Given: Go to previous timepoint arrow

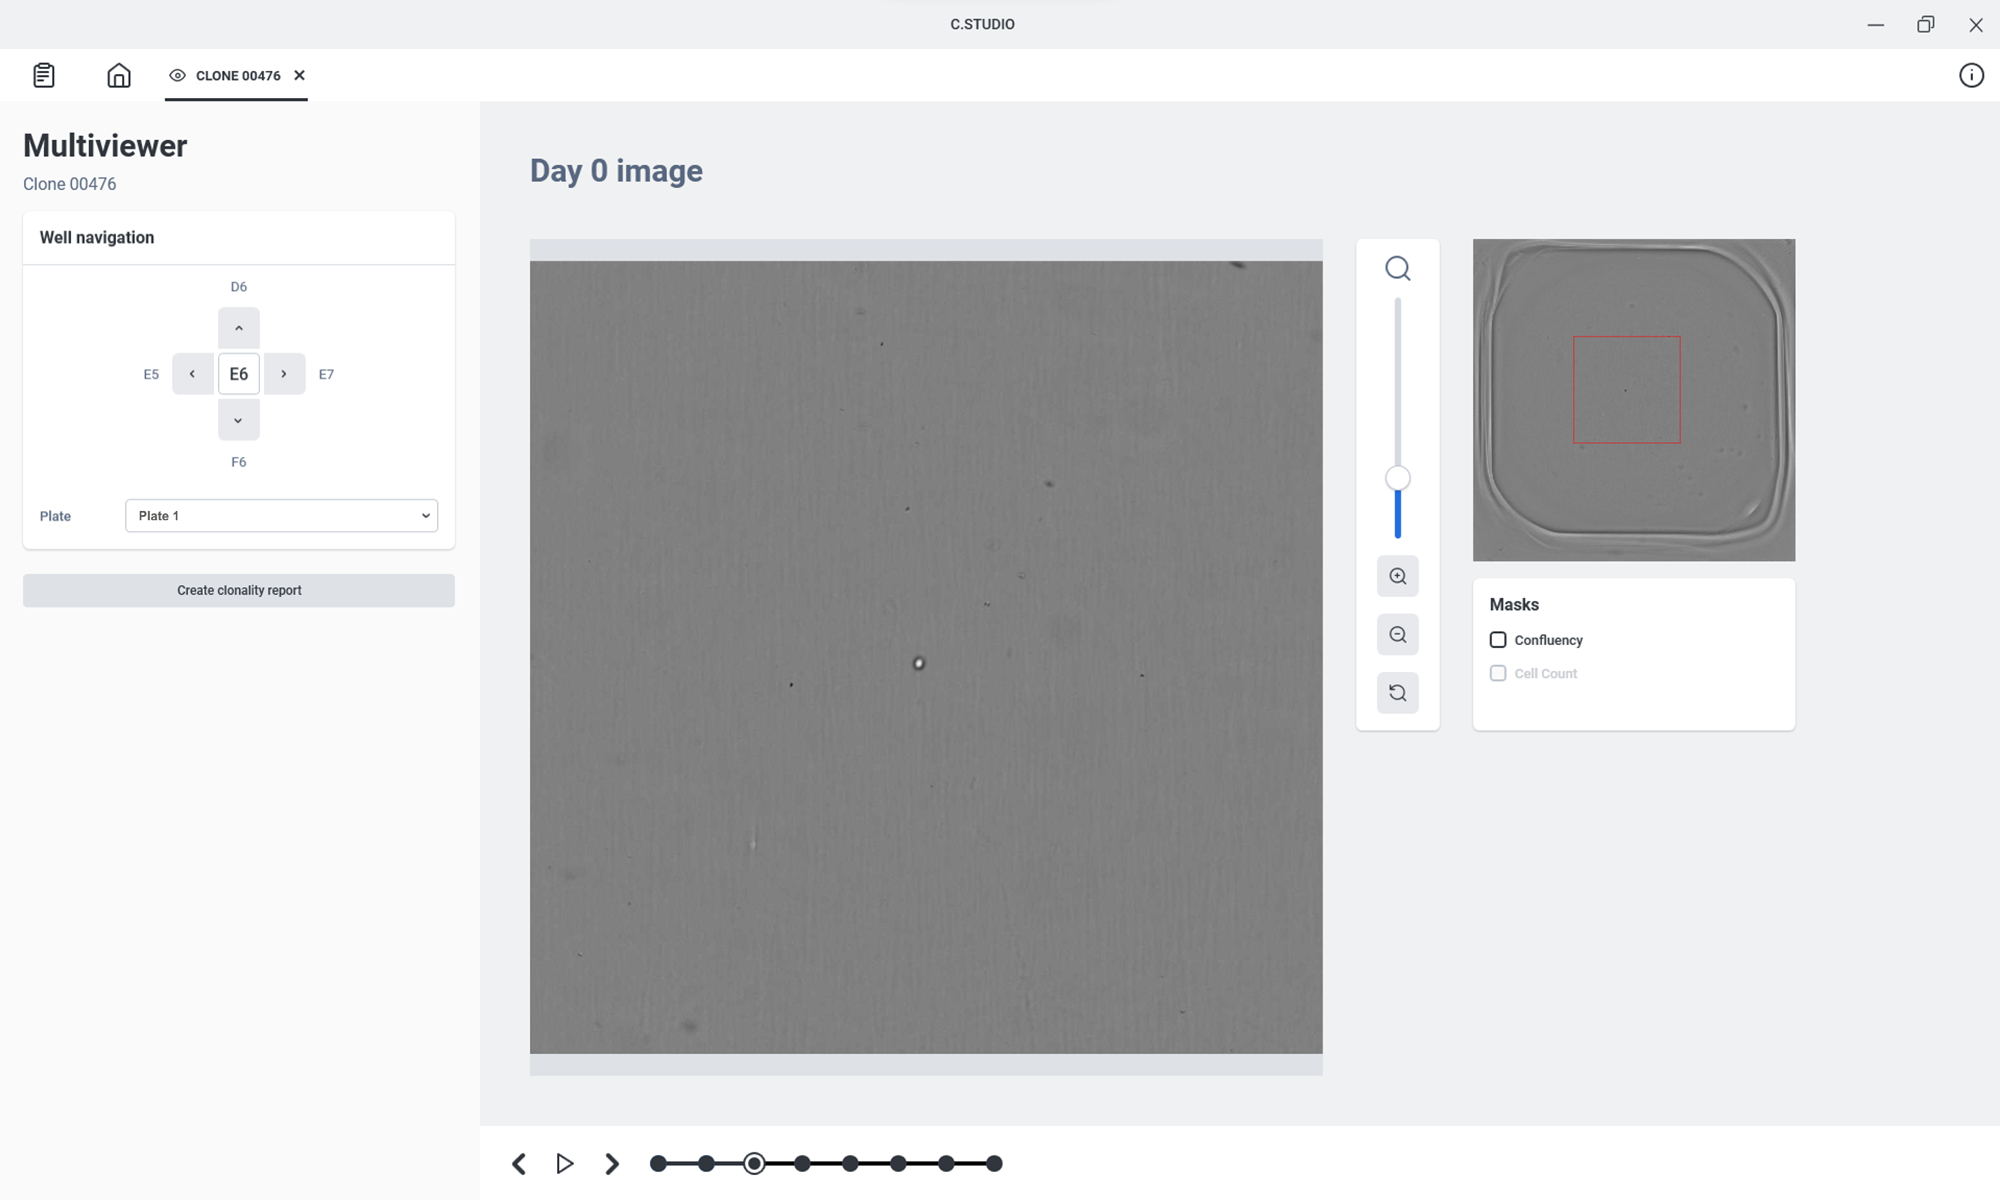Looking at the screenshot, I should point(518,1163).
